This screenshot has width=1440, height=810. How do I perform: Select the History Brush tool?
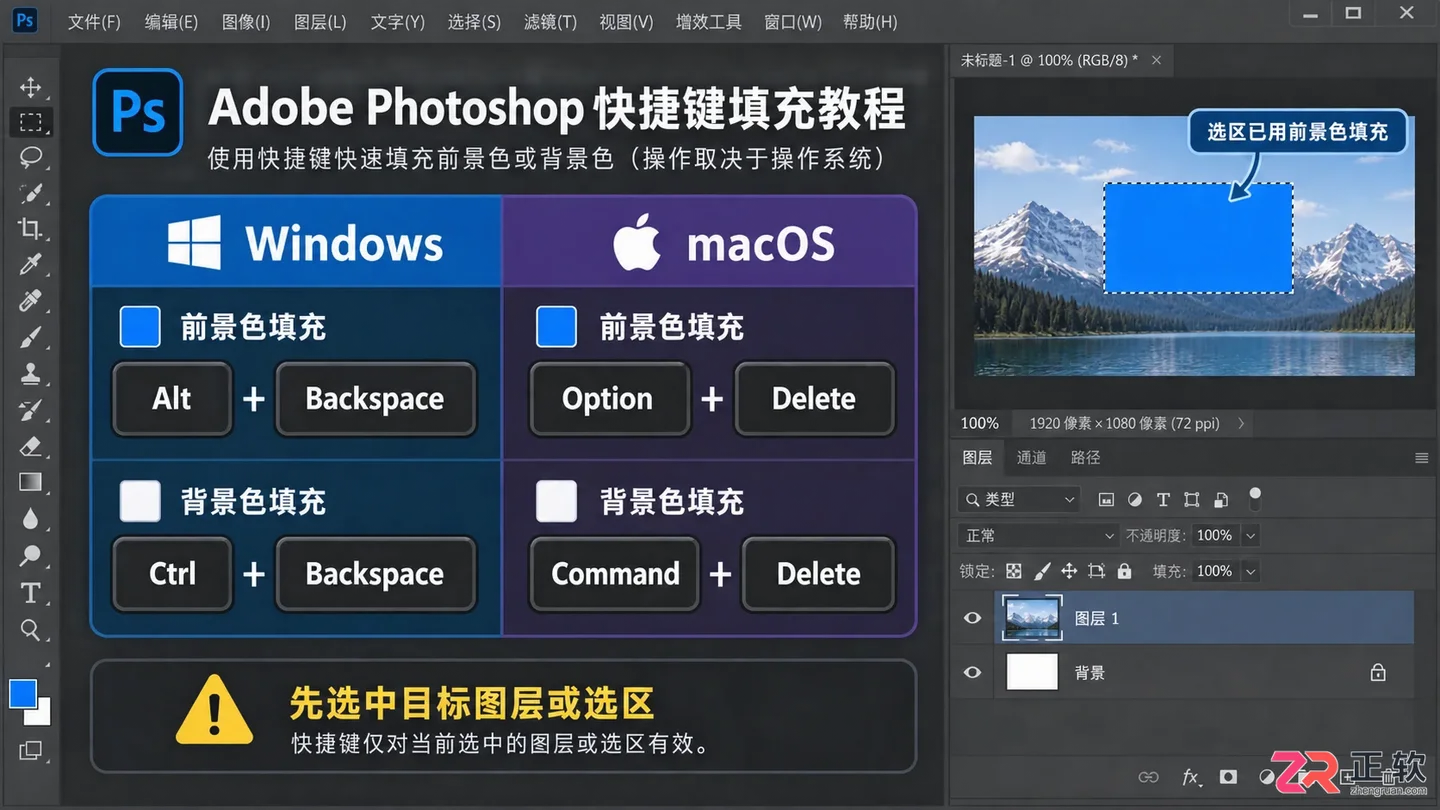tap(30, 410)
